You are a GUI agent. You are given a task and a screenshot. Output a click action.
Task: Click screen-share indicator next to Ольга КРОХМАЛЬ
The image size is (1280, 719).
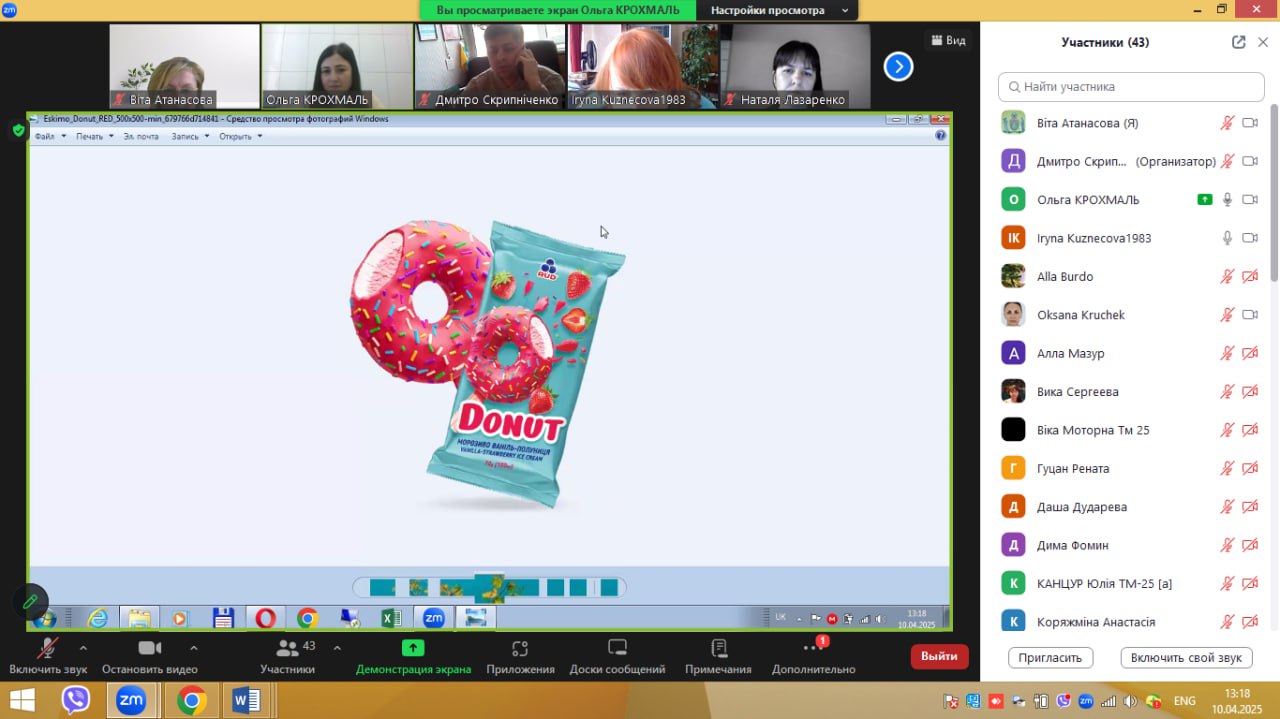(x=1205, y=200)
